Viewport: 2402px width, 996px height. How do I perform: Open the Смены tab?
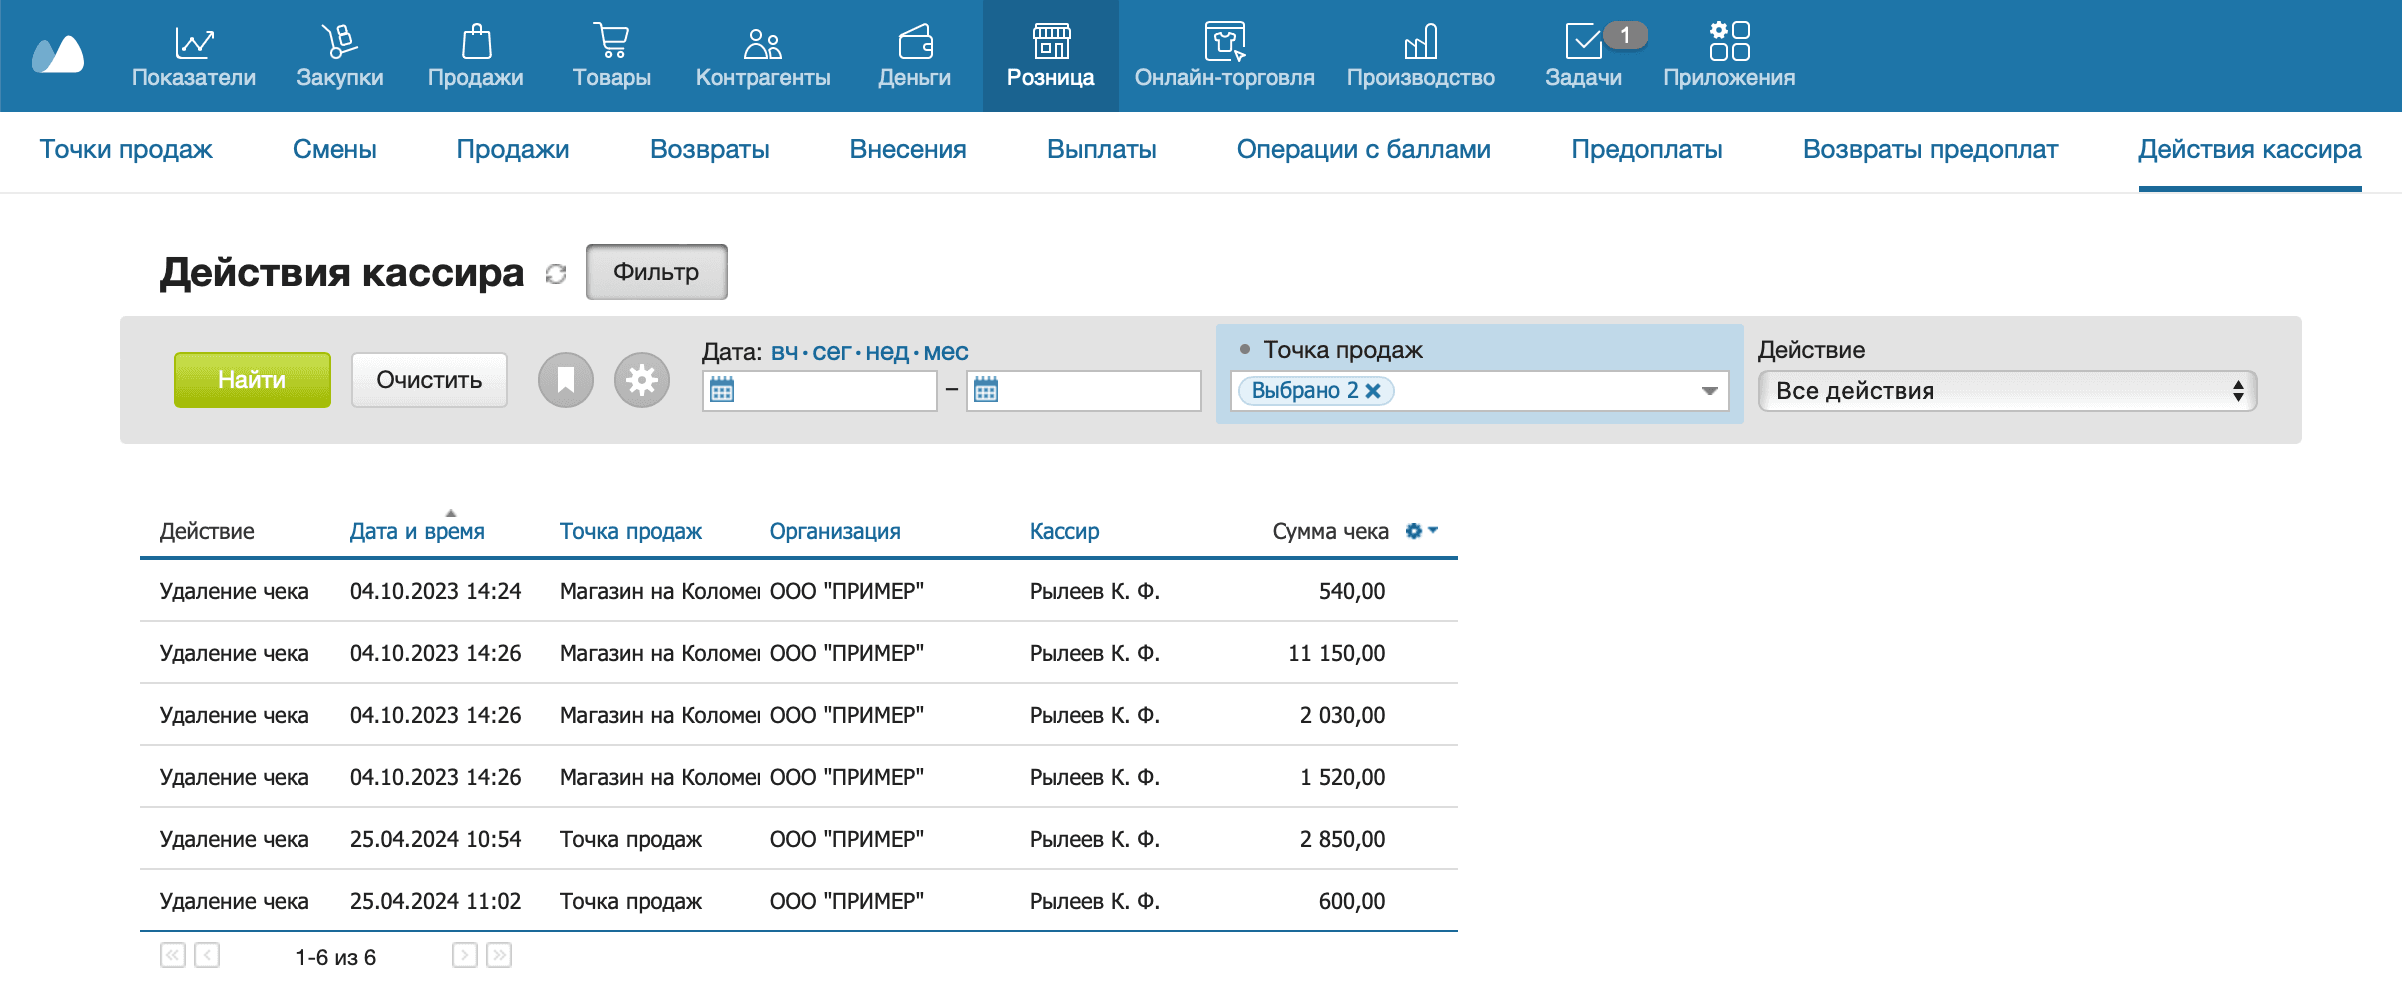click(x=335, y=150)
